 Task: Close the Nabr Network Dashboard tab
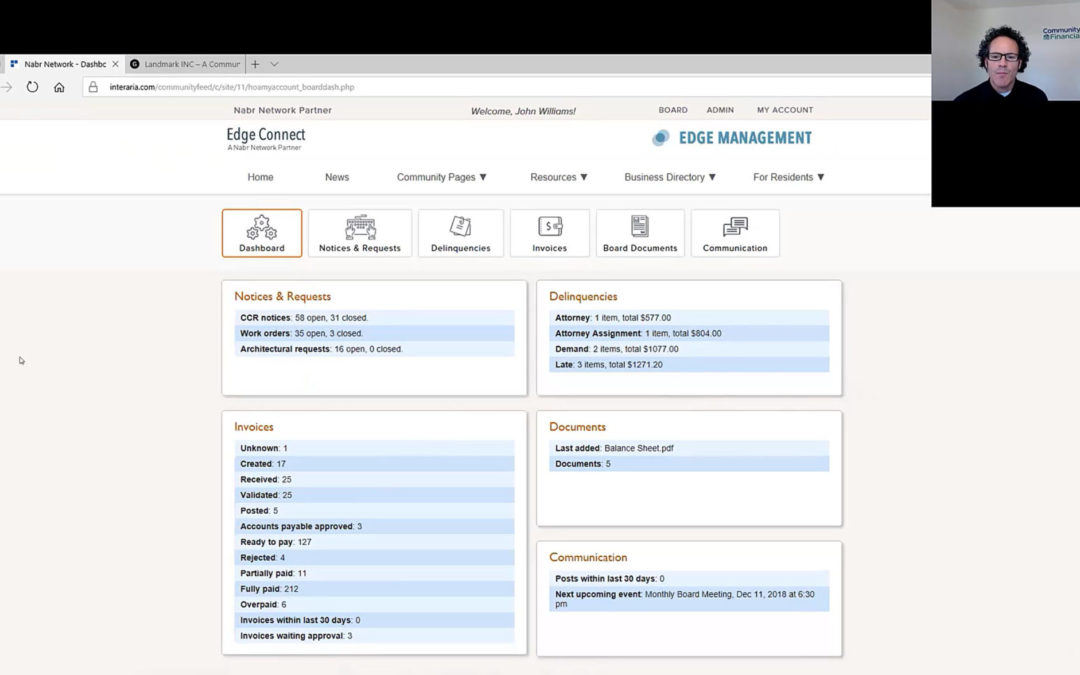tap(115, 64)
